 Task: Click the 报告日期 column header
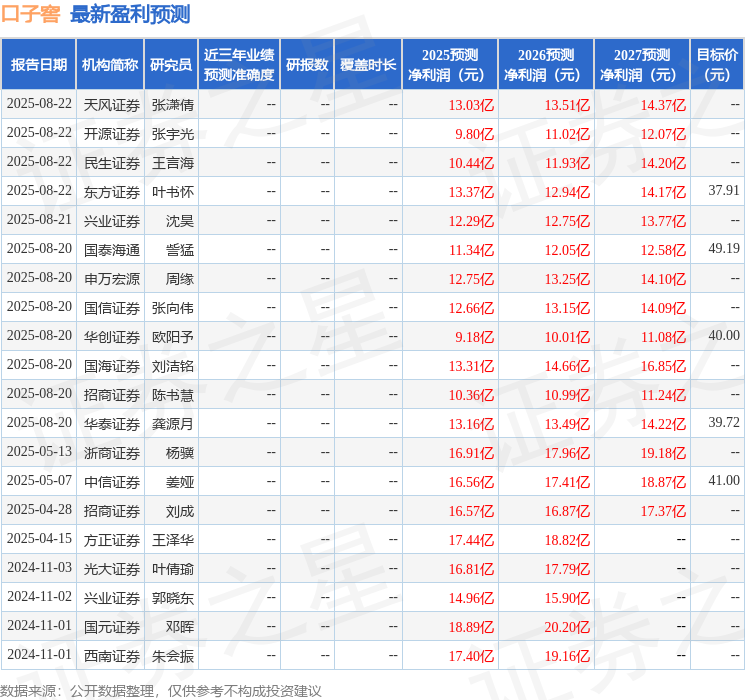[x=38, y=65]
